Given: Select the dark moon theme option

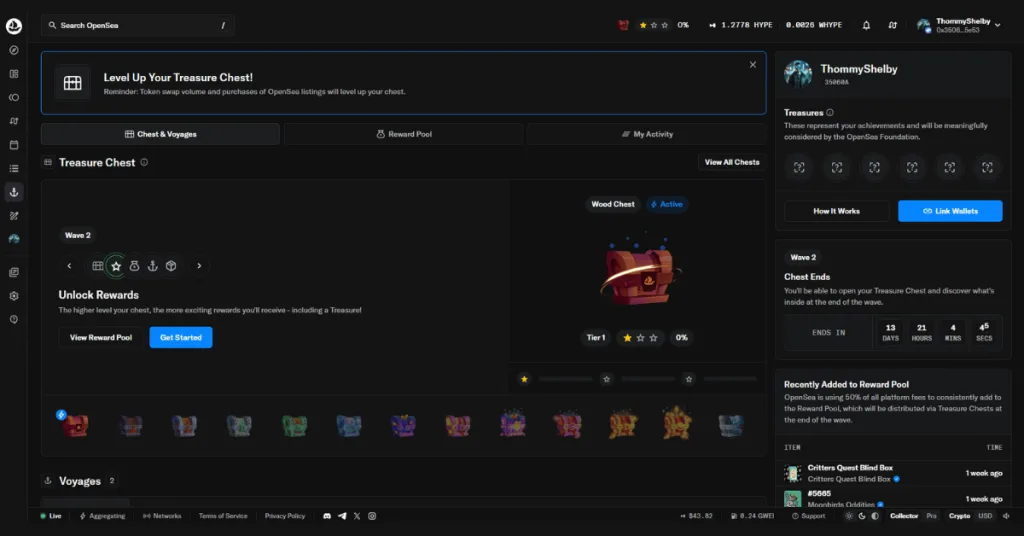Looking at the screenshot, I should 862,516.
